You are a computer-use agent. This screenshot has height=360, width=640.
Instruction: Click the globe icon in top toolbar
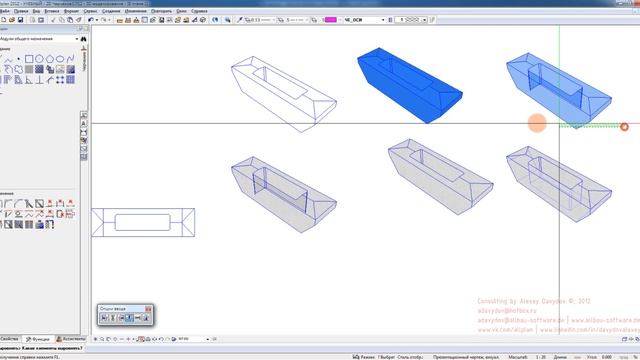tap(215, 20)
